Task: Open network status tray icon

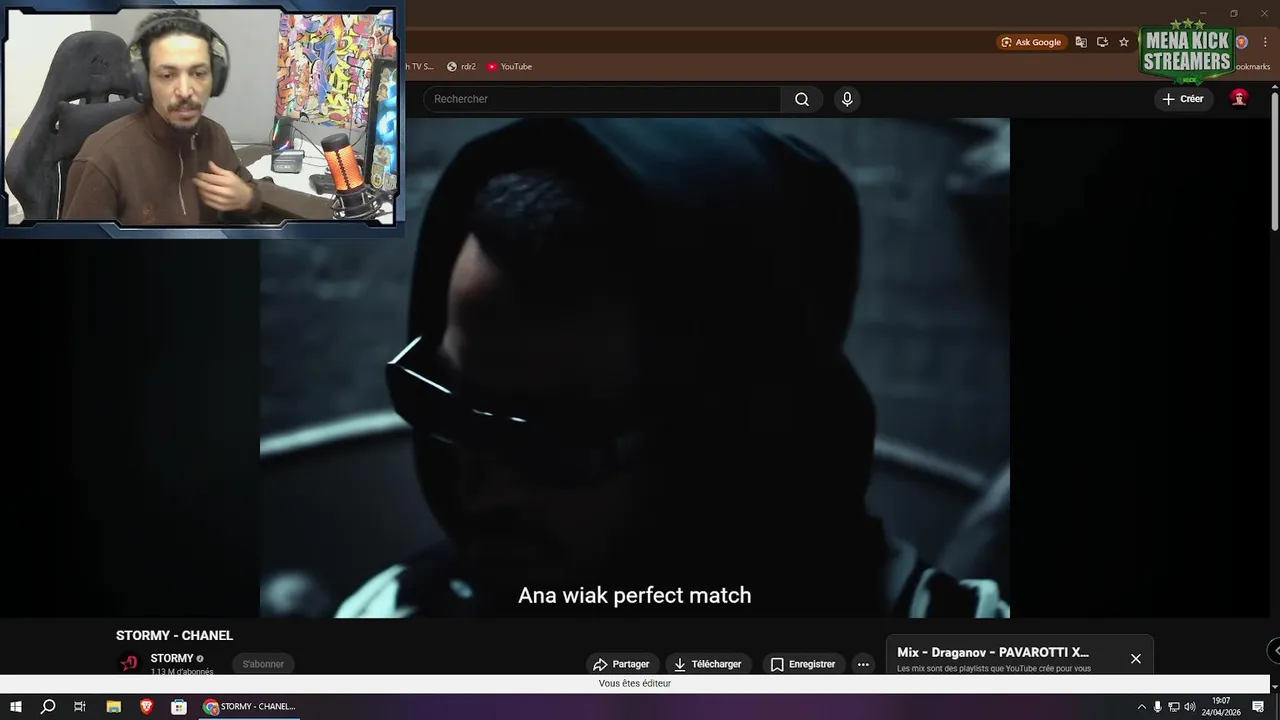Action: [x=1173, y=706]
